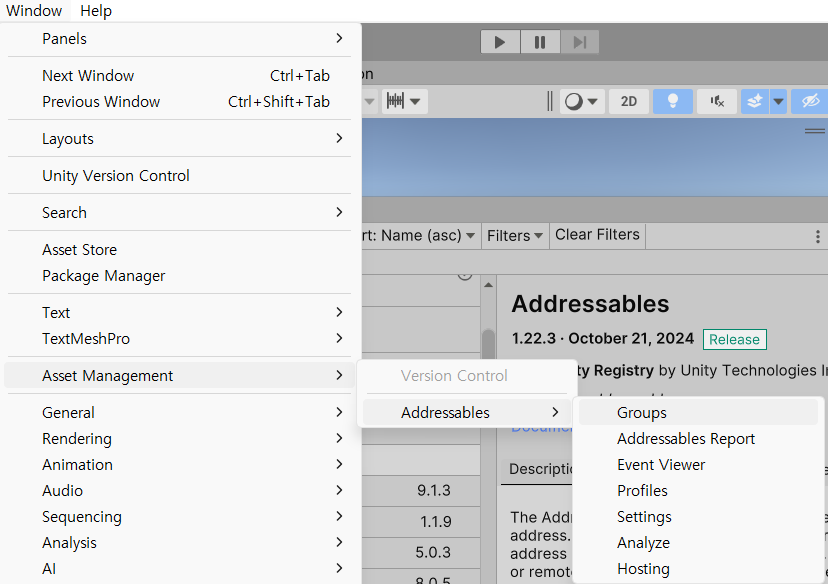Open Addressables Report
Screen dimensions: 828x584
(x=698, y=439)
